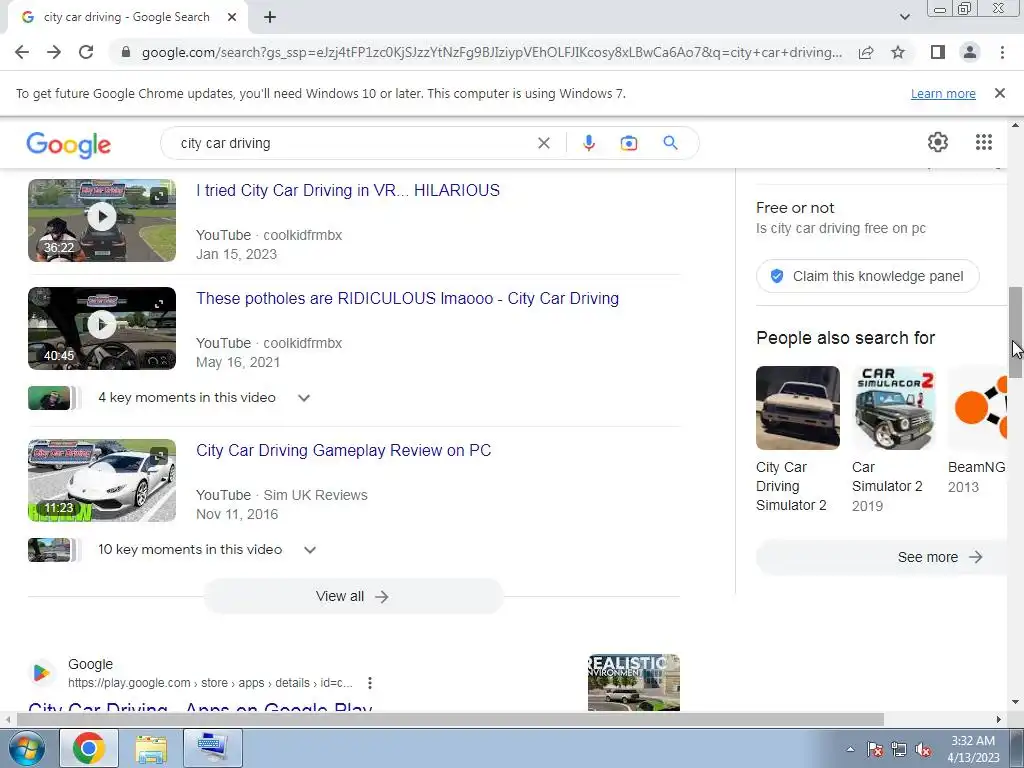Image resolution: width=1024 pixels, height=768 pixels.
Task: Click the vertical scrollbar down arrow
Action: (1015, 703)
